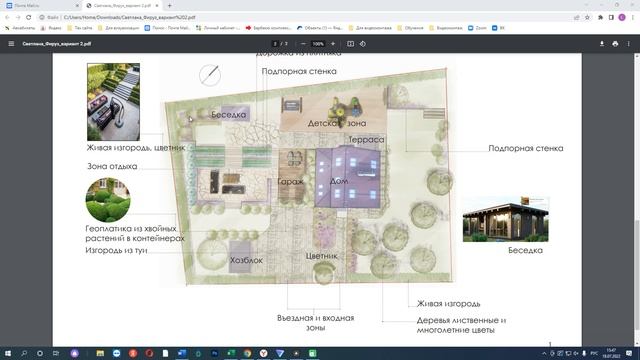This screenshot has height=360, width=640.
Task: Toggle the Chrome side panel
Action: tap(611, 18)
